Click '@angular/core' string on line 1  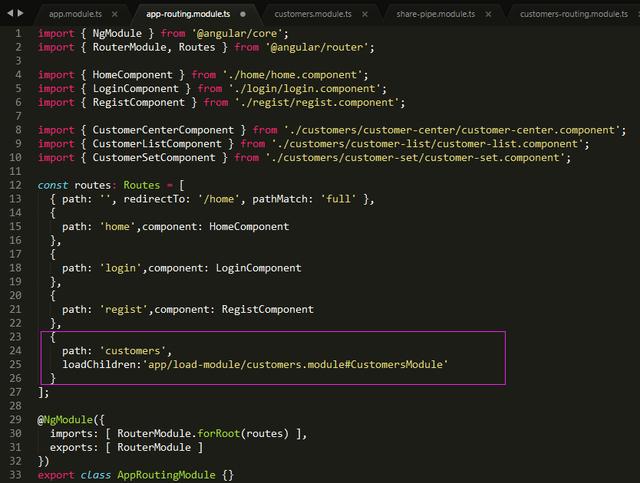click(237, 33)
